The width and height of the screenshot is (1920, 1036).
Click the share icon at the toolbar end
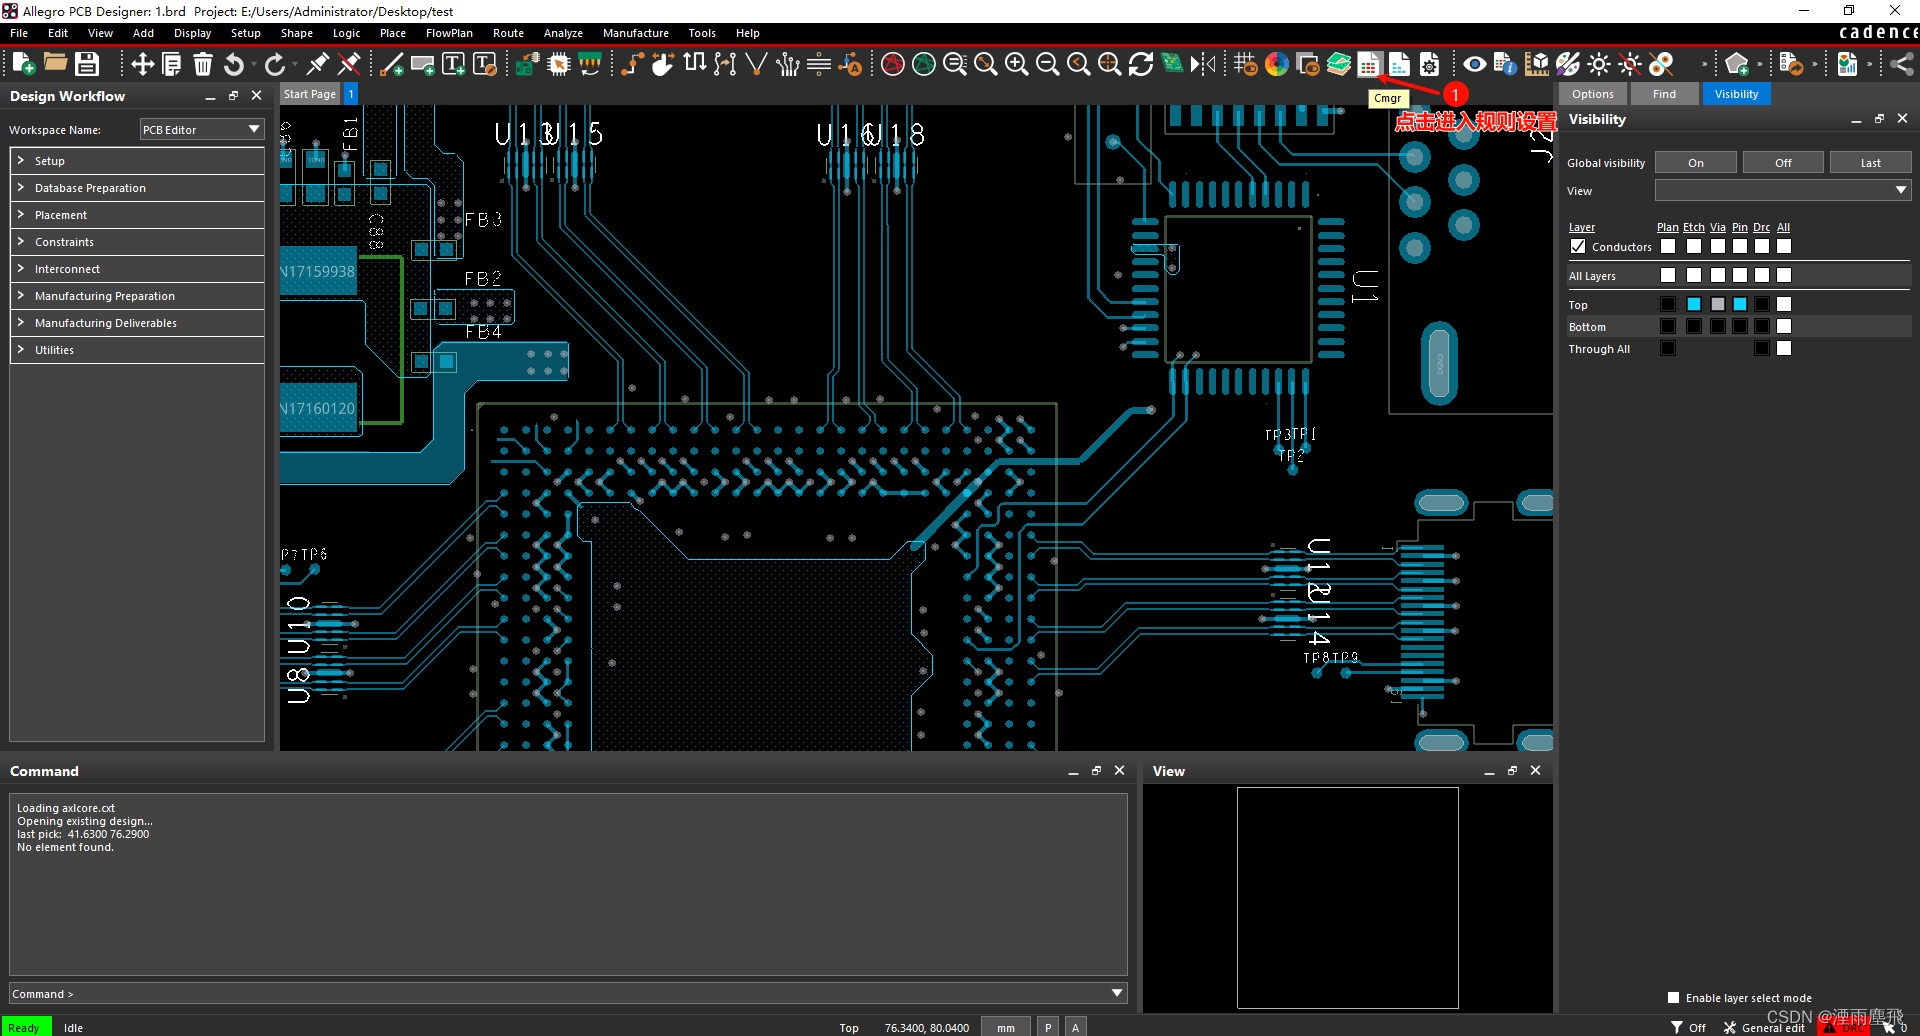point(1902,64)
